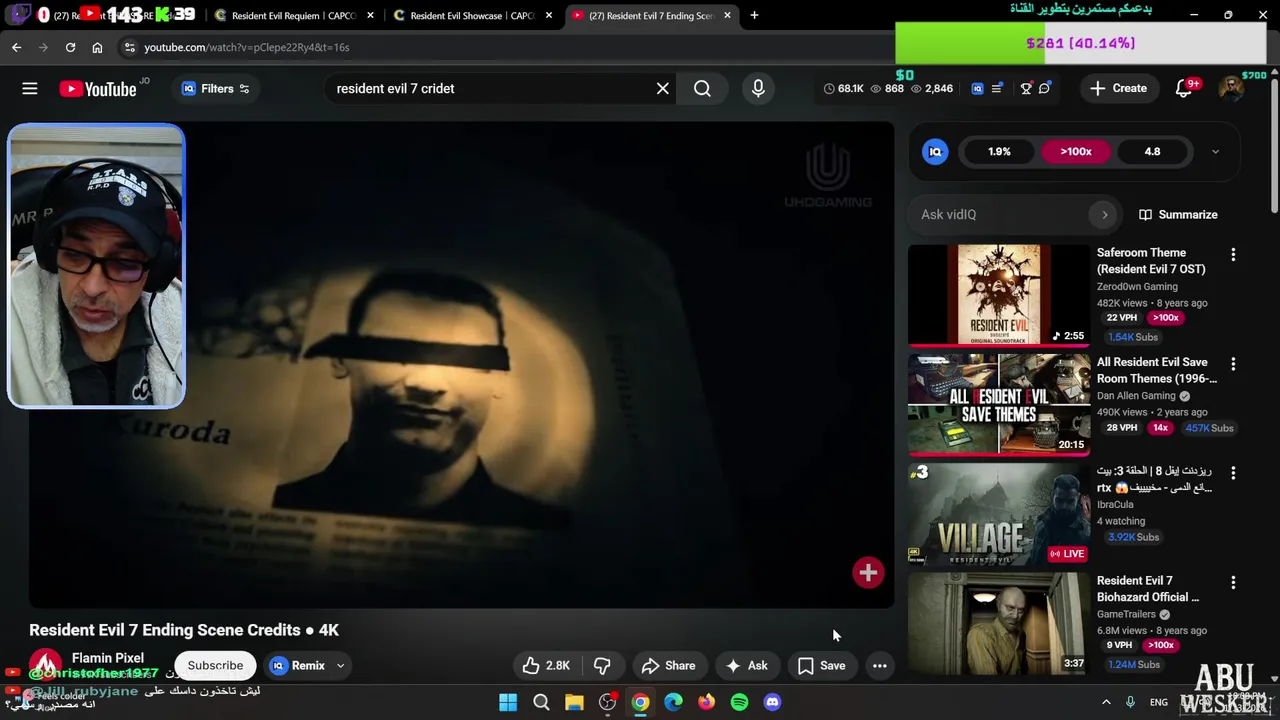Open Saferoom Theme video thumbnail

[x=999, y=296]
